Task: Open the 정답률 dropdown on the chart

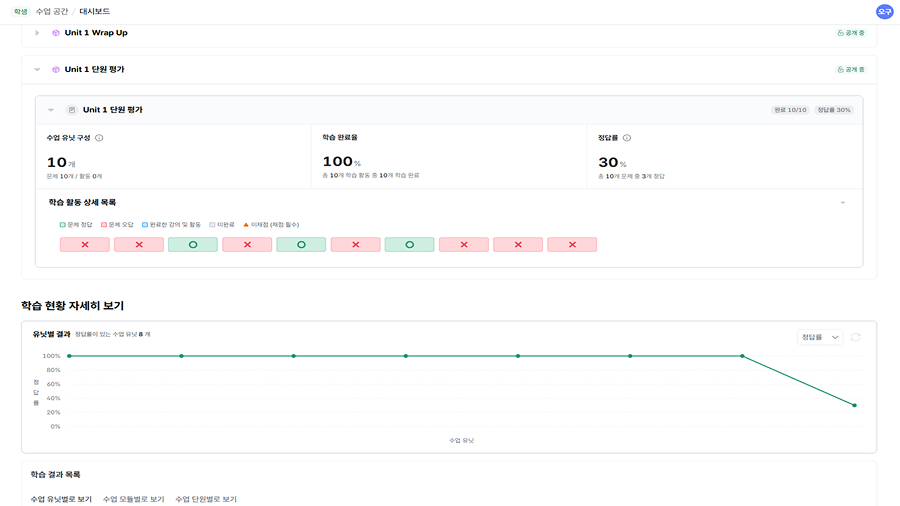Action: point(819,337)
